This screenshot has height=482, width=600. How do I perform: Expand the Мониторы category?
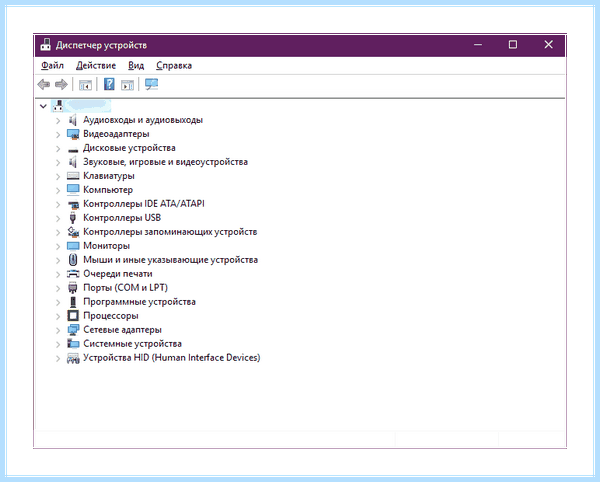tap(58, 246)
